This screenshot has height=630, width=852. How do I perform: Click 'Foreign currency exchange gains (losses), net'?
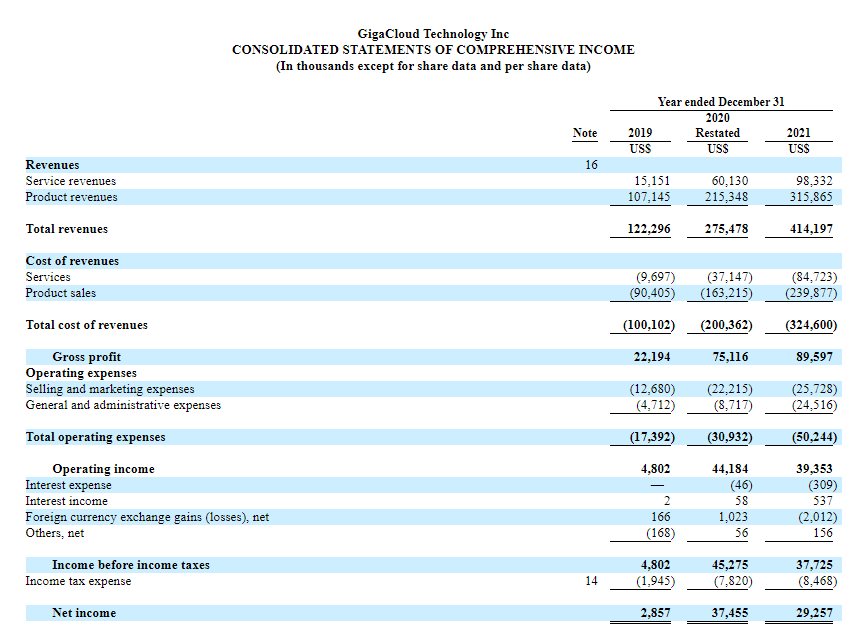click(x=147, y=517)
